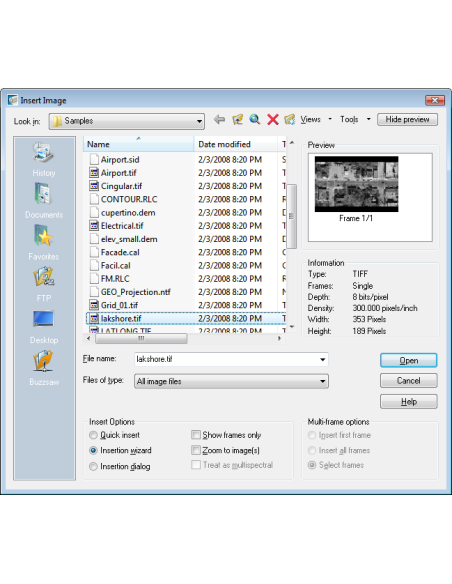This screenshot has width=452, height=584.
Task: Search the web using the globe icon
Action: 255,120
